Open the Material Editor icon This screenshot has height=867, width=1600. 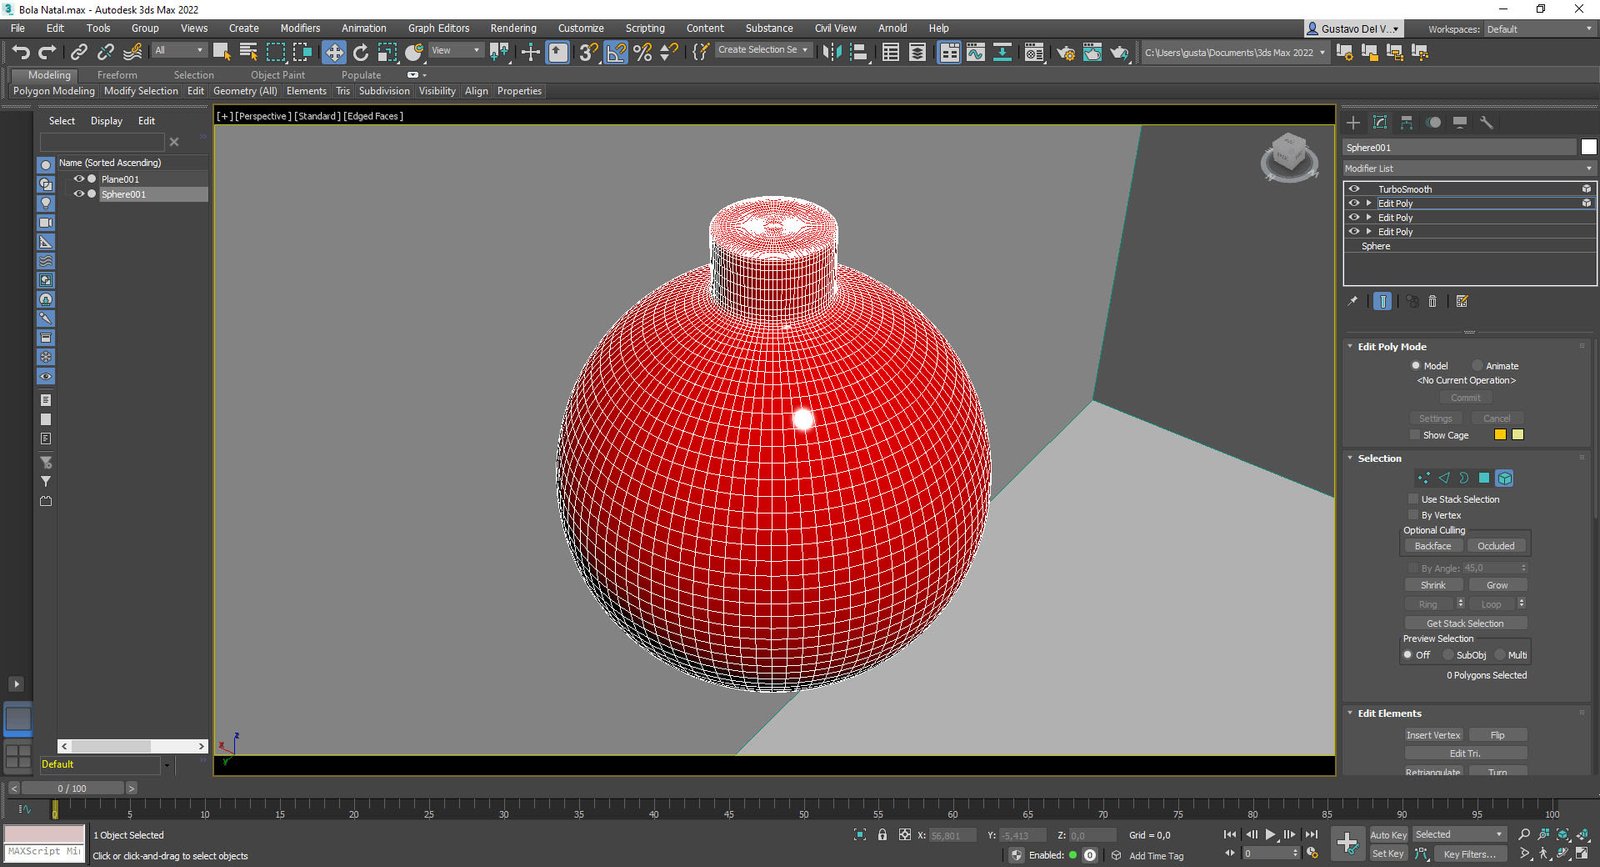click(x=1034, y=52)
